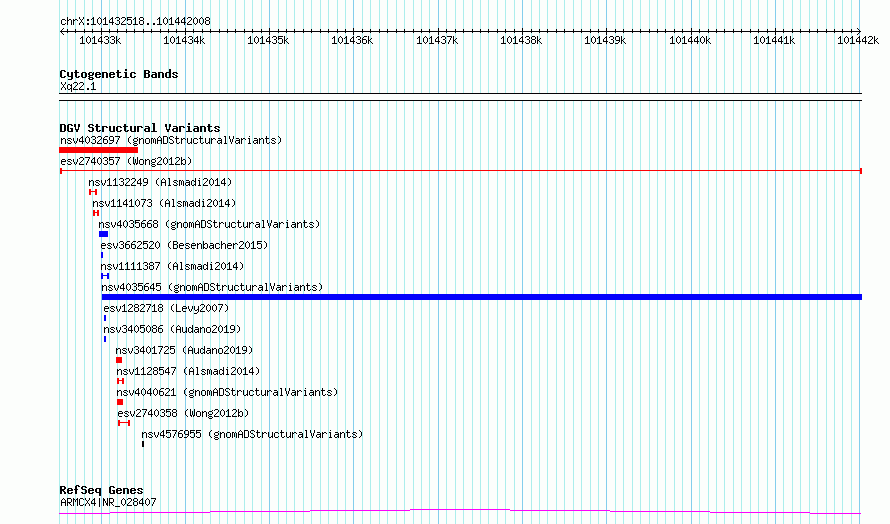Image resolution: width=890 pixels, height=524 pixels.
Task: Select the red nsv4032697 variant bar
Action: pyautogui.click(x=99, y=150)
